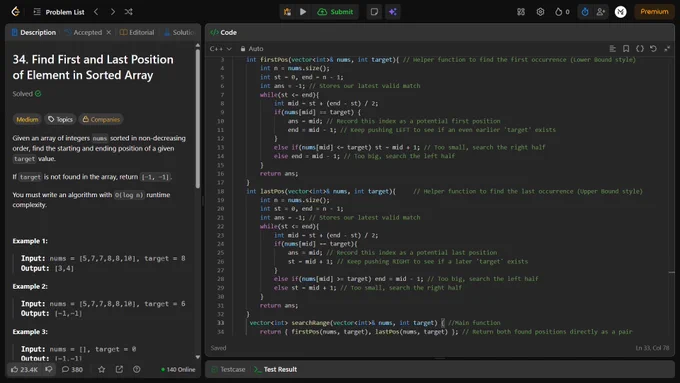Screen dimensions: 680x383
Task: Star the problem as favorite
Action: 101,370
